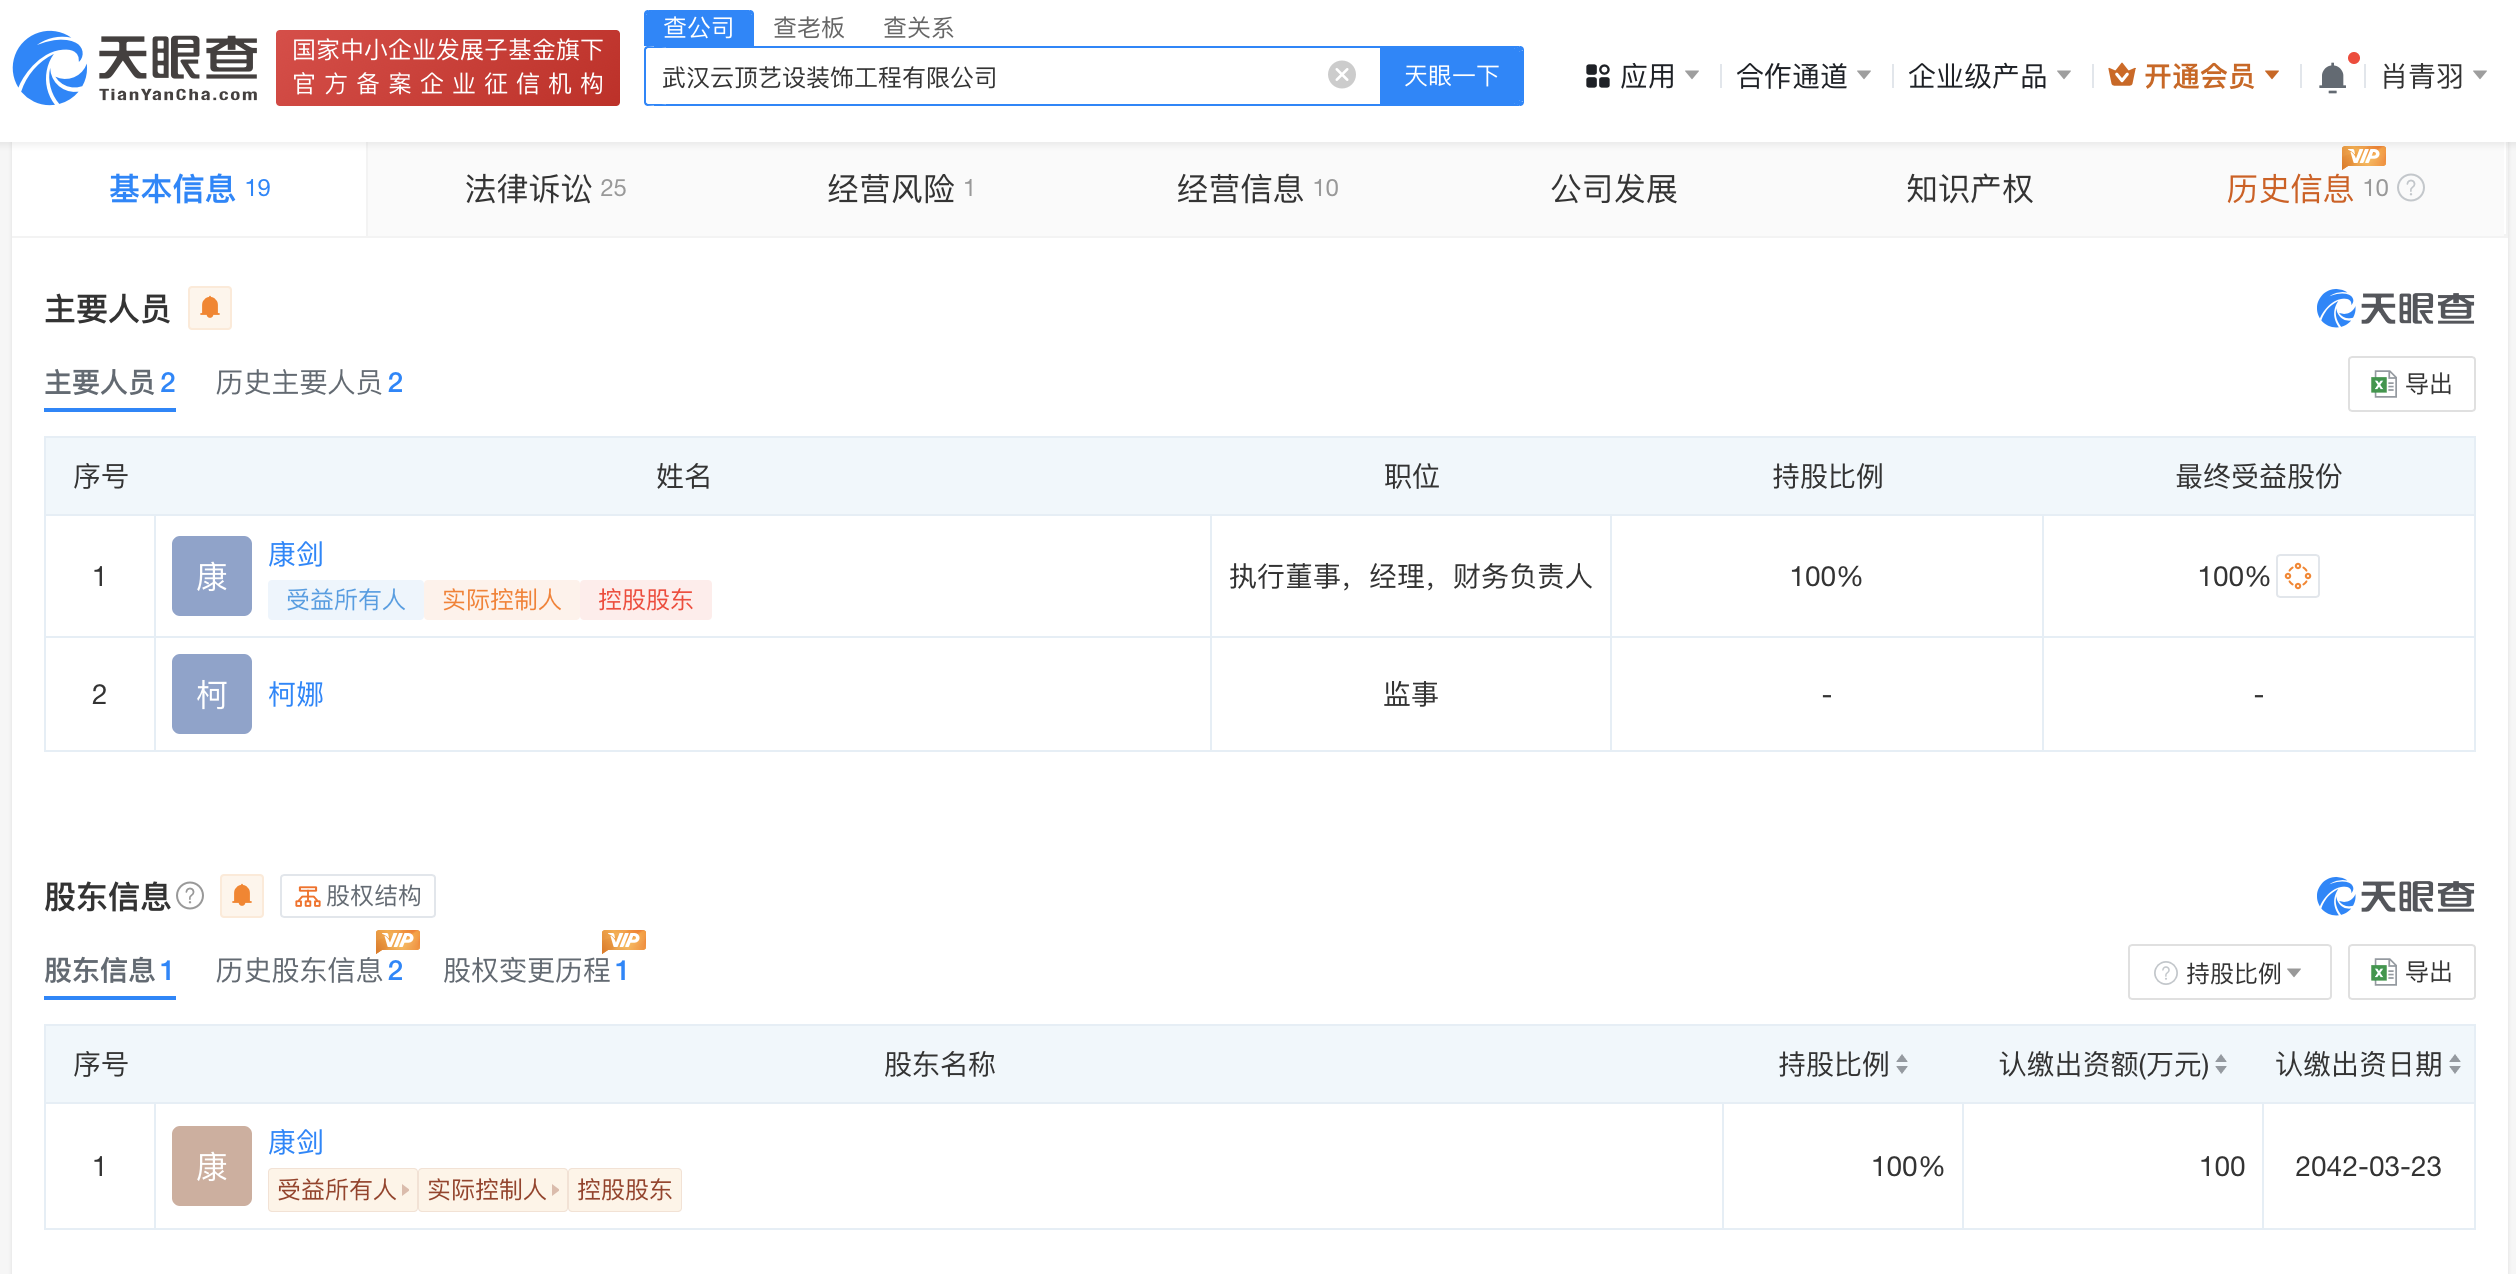Screen dimensions: 2516x1274
Task: Expand beneficiary path icon beside 康剑's 100%
Action: pyautogui.click(x=2297, y=576)
